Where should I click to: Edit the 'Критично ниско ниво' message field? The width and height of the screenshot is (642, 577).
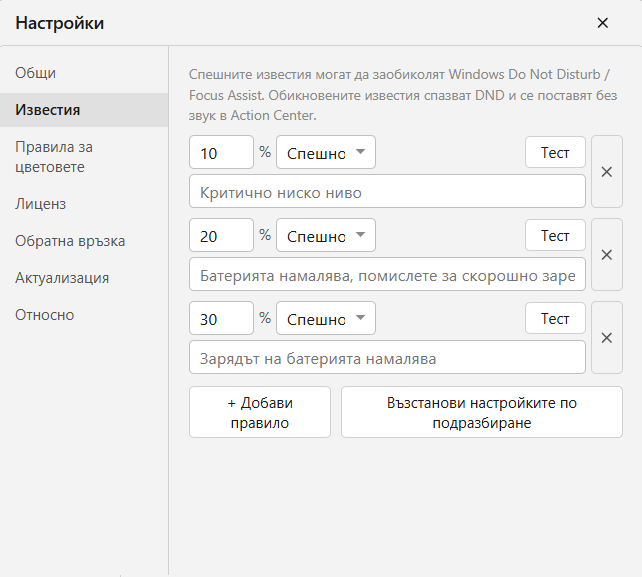[x=387, y=191]
